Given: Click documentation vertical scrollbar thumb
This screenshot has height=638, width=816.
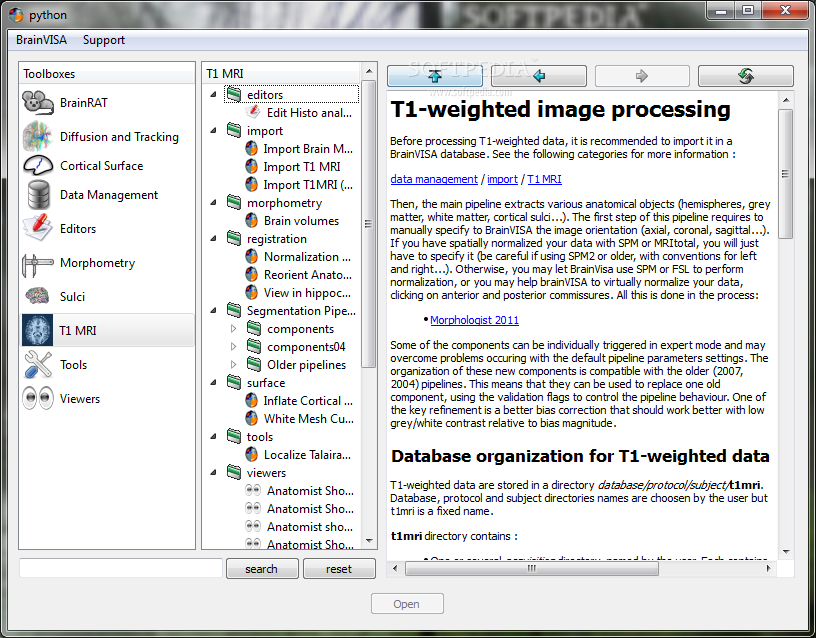Looking at the screenshot, I should coord(786,174).
